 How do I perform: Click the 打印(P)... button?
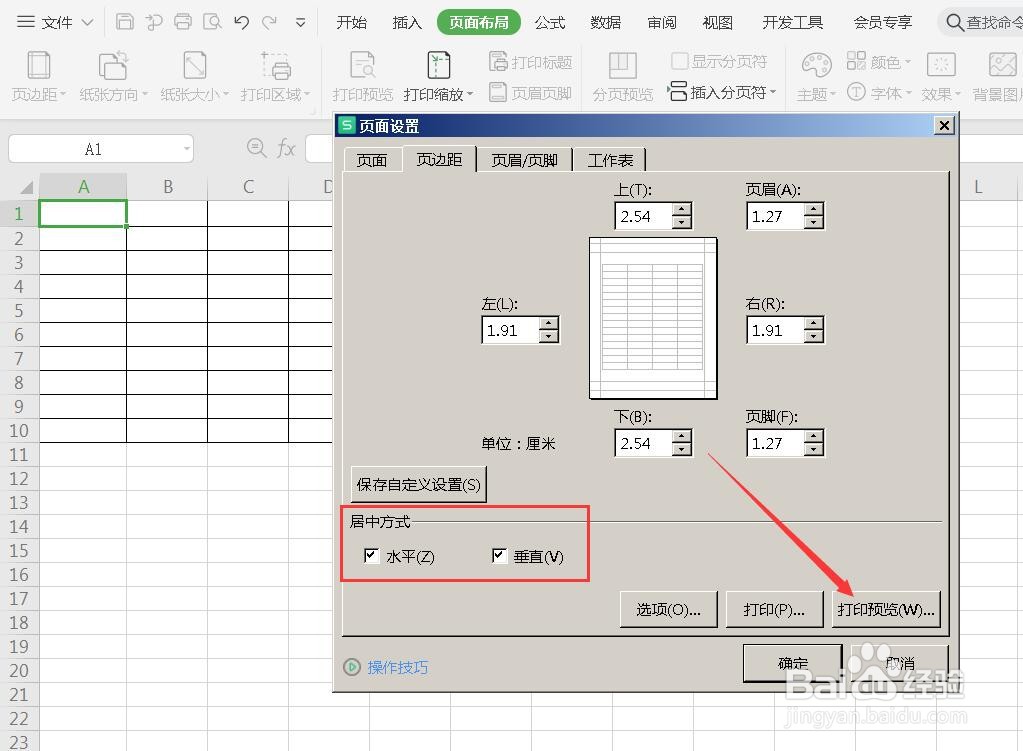click(774, 609)
